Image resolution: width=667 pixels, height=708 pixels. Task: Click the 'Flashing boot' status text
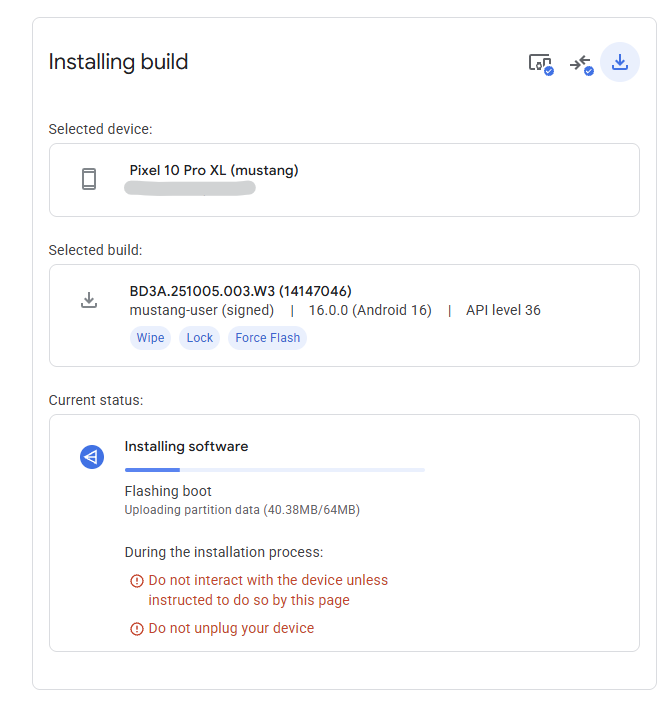[168, 491]
